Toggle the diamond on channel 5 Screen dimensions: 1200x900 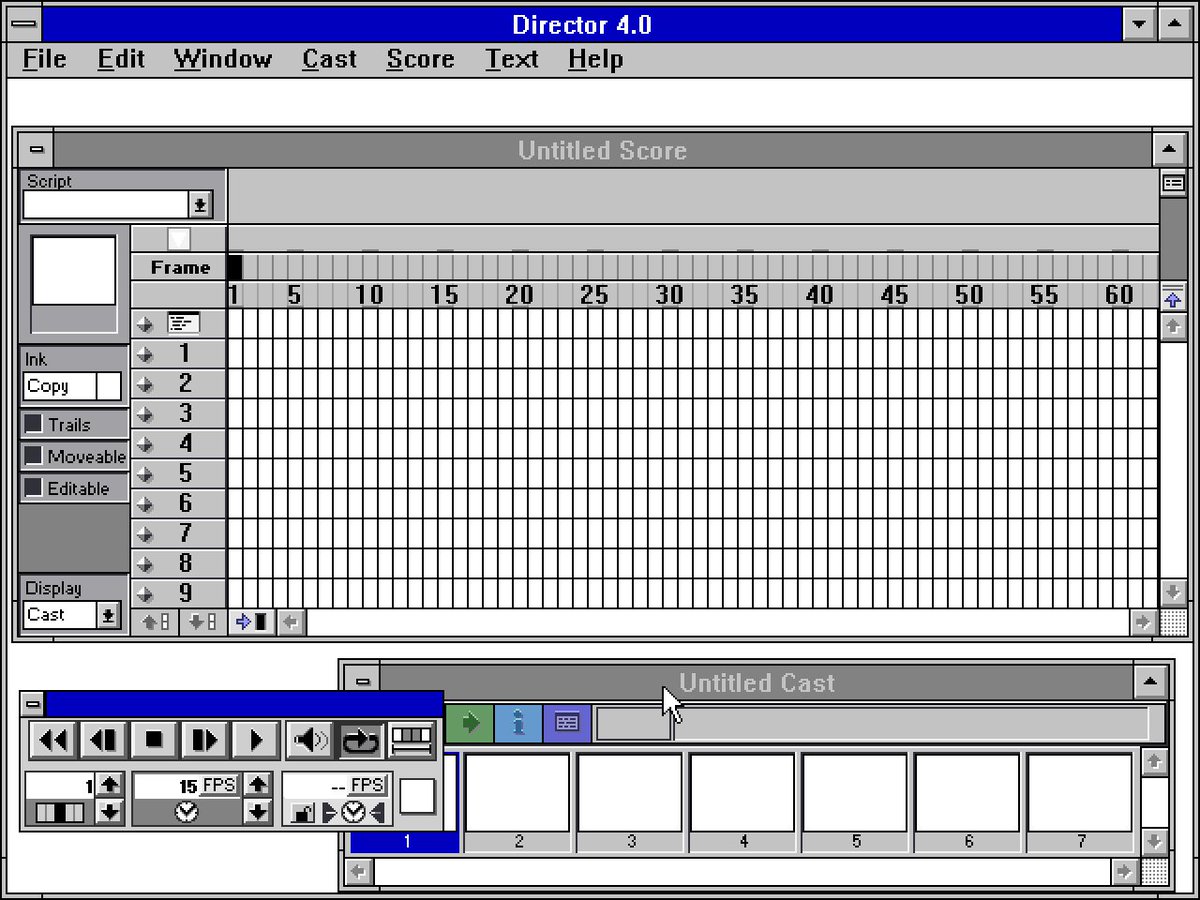point(145,474)
